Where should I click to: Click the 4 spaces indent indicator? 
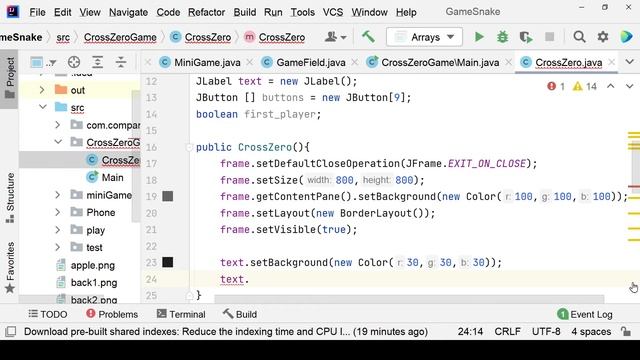[x=591, y=331]
